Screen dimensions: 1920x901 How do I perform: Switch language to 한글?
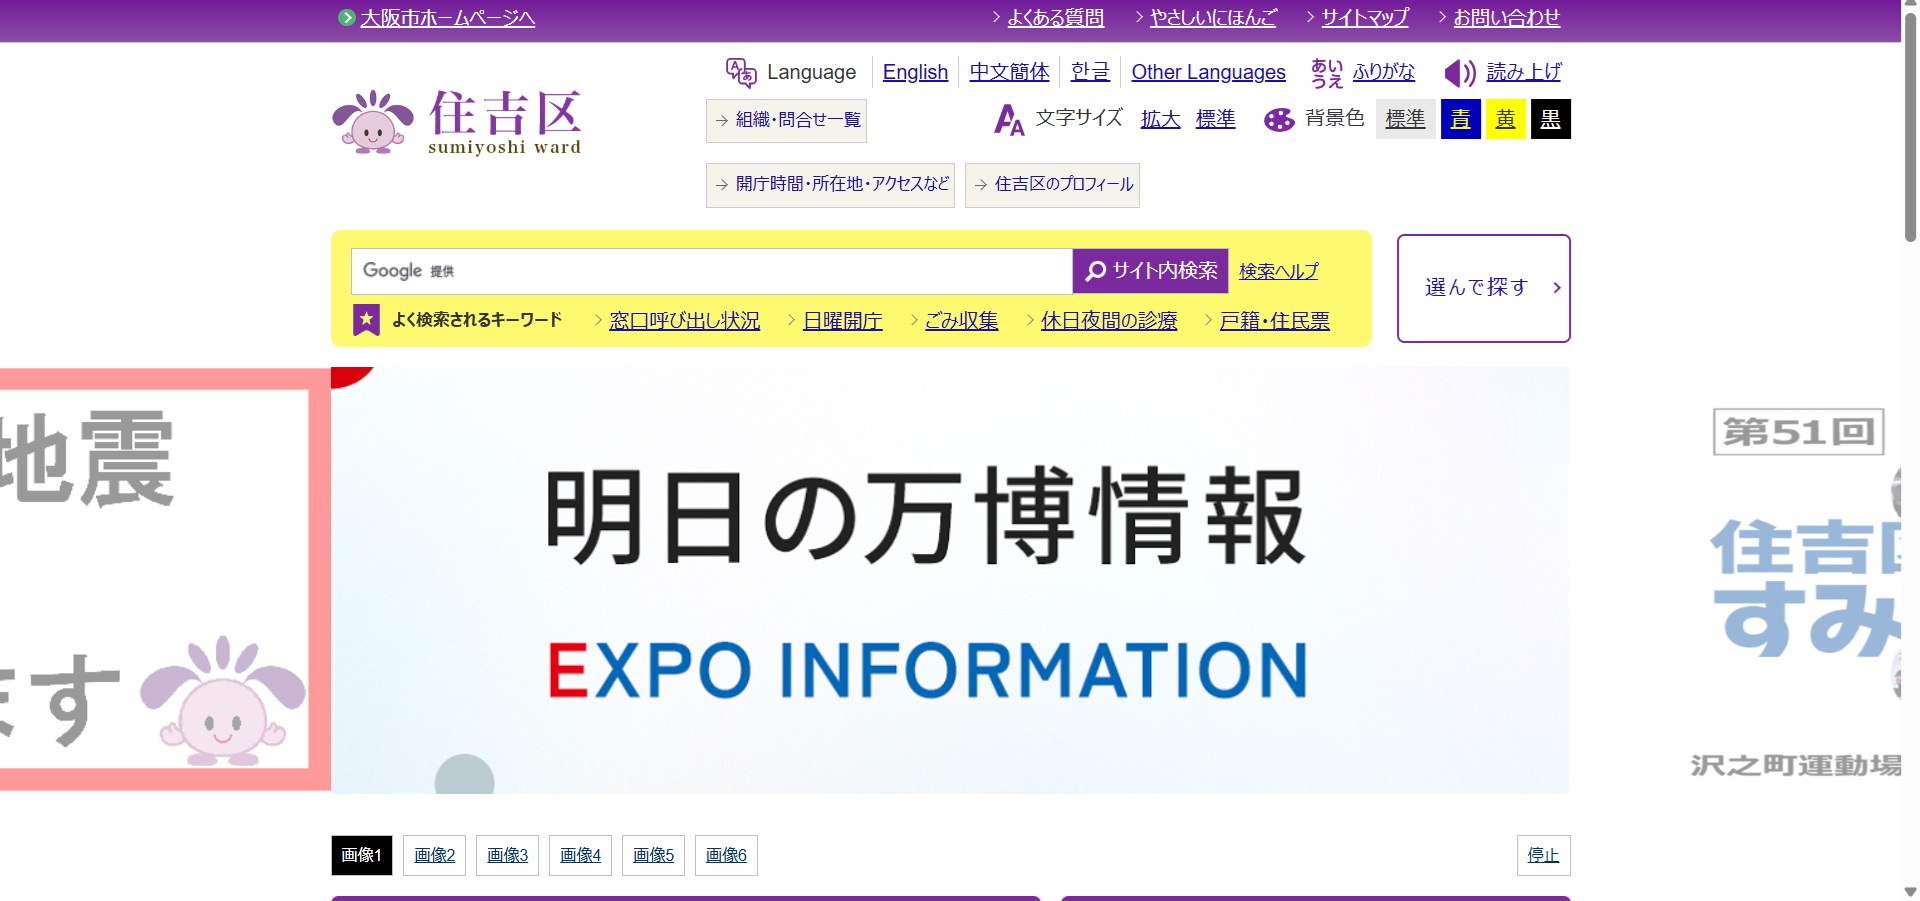click(x=1090, y=72)
